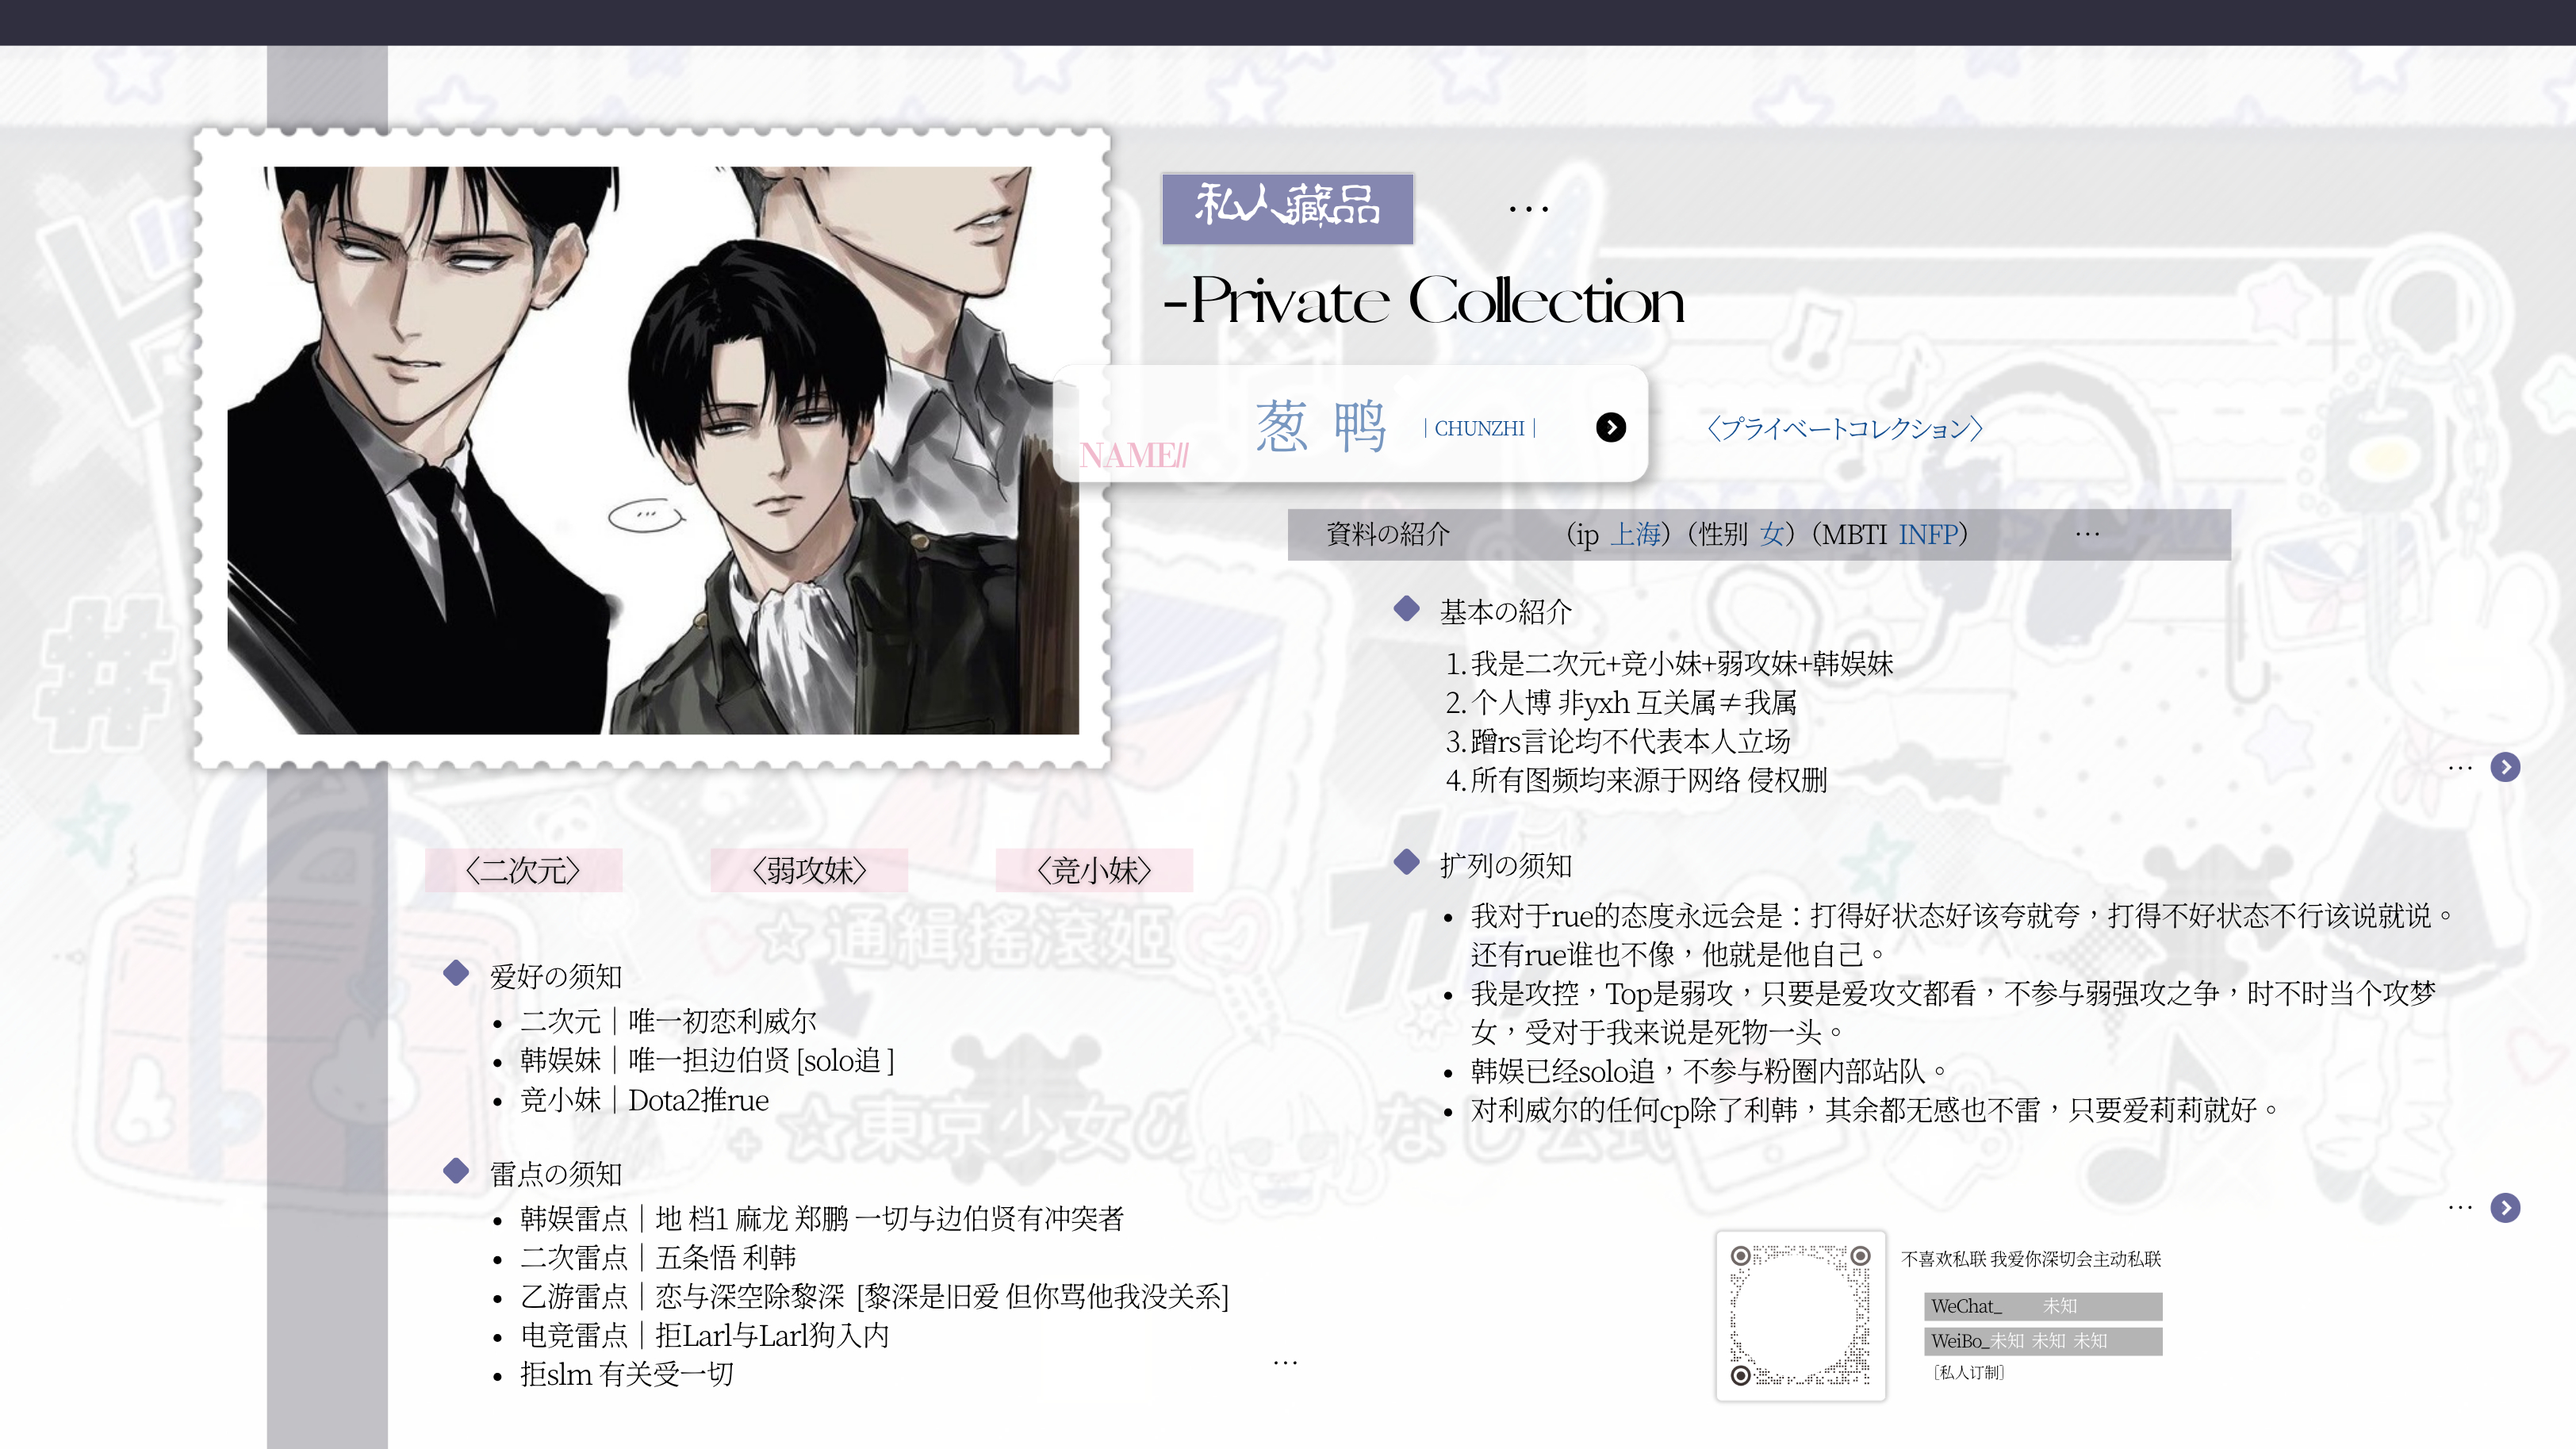This screenshot has width=2576, height=1449.
Task: Click the ellipsis next to the 私人藏品 badge
Action: (1528, 209)
